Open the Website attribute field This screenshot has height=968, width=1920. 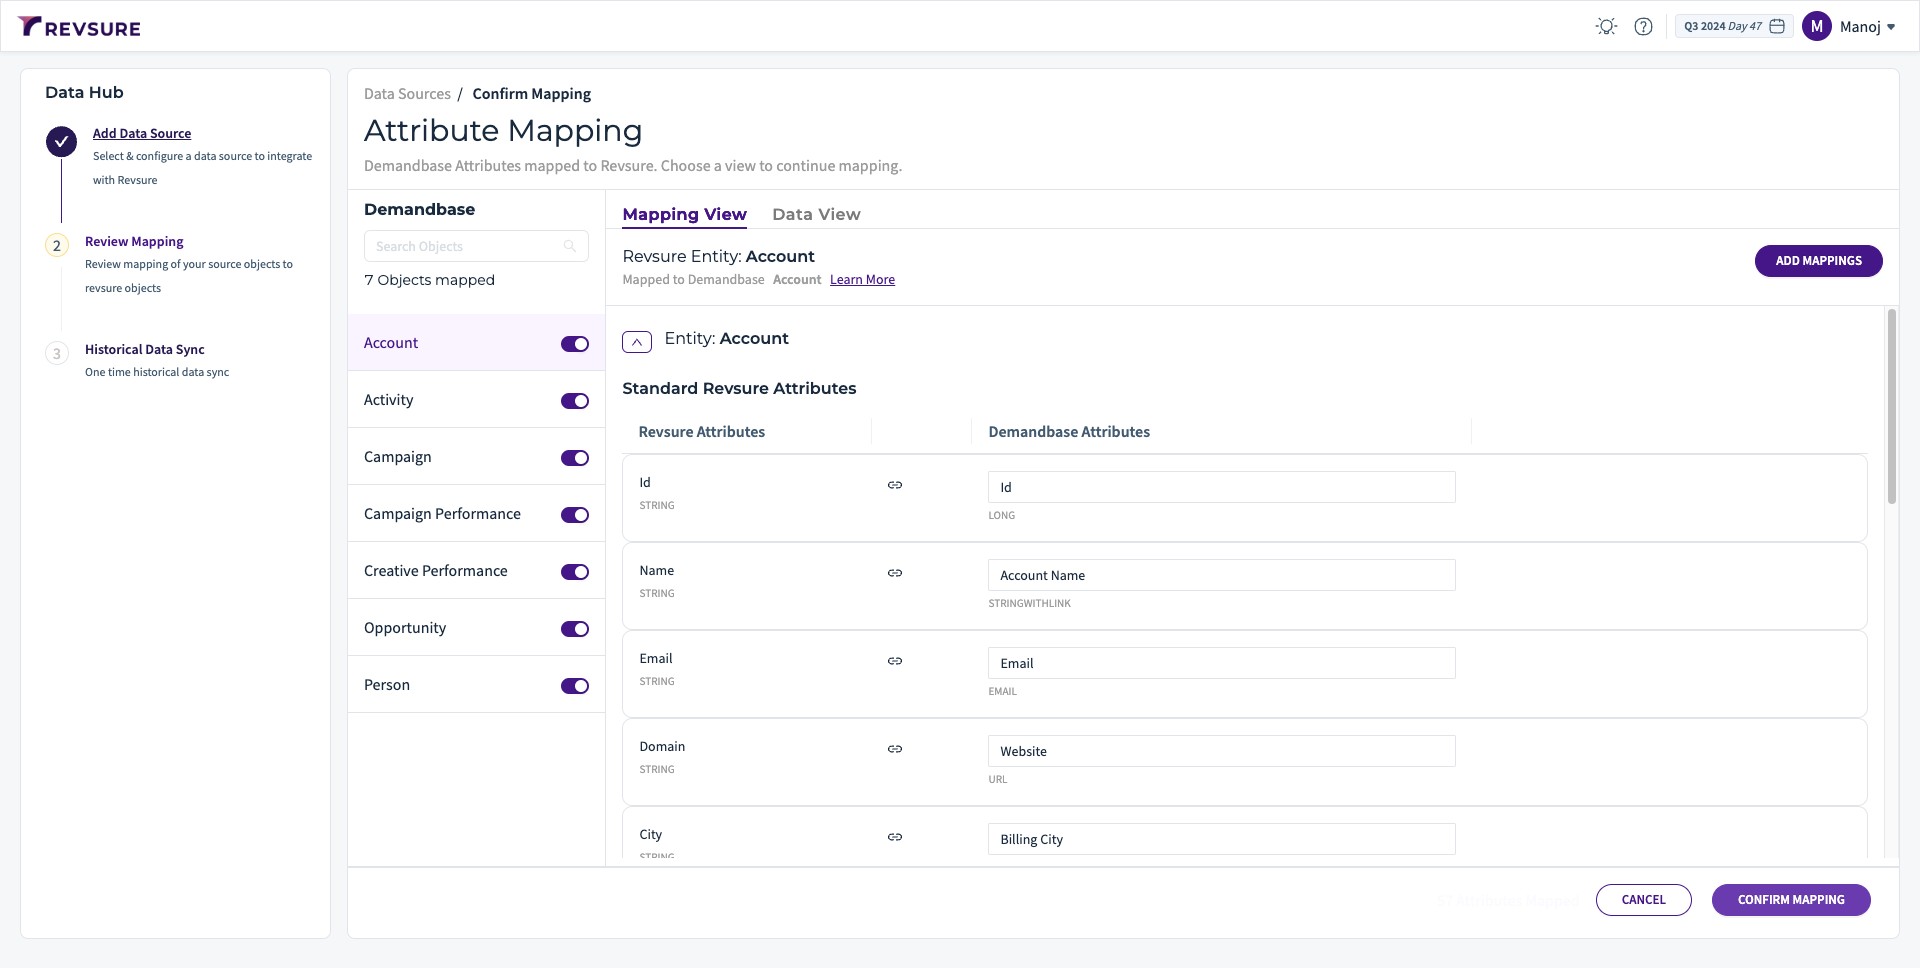pyautogui.click(x=1221, y=751)
